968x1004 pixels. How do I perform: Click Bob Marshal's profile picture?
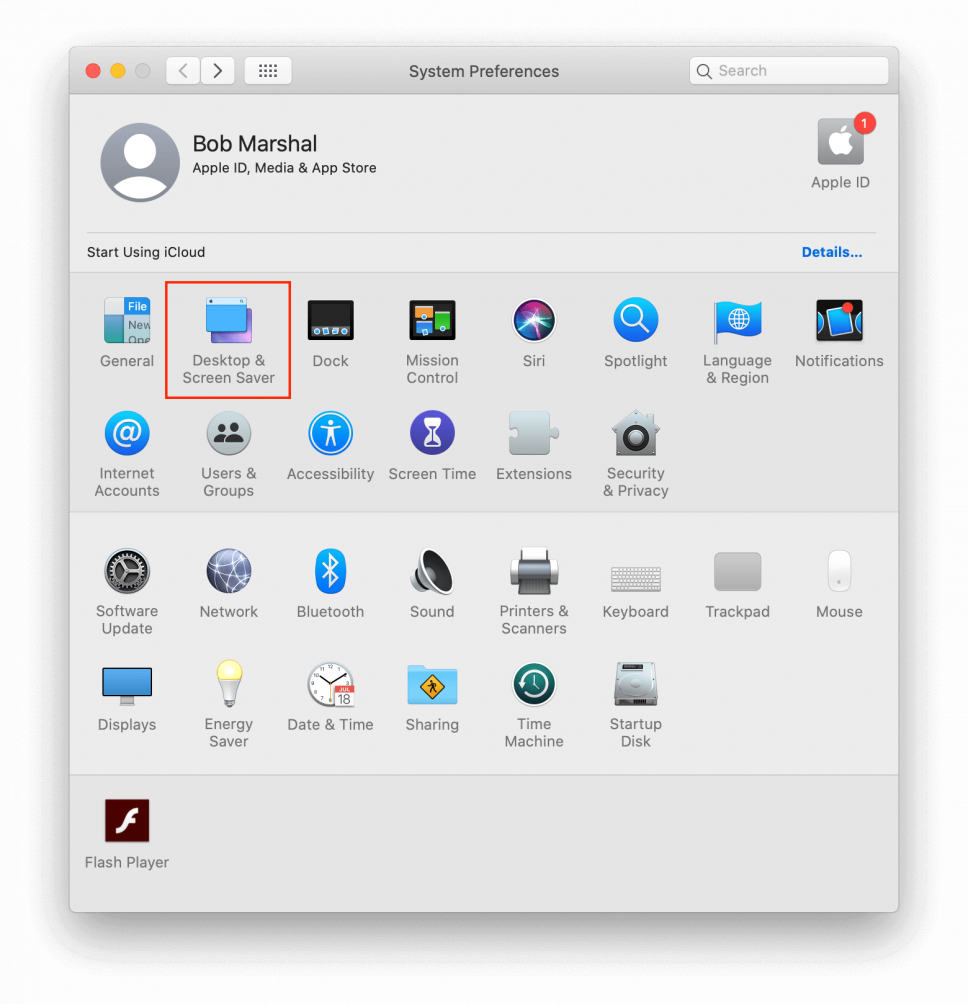pyautogui.click(x=140, y=162)
